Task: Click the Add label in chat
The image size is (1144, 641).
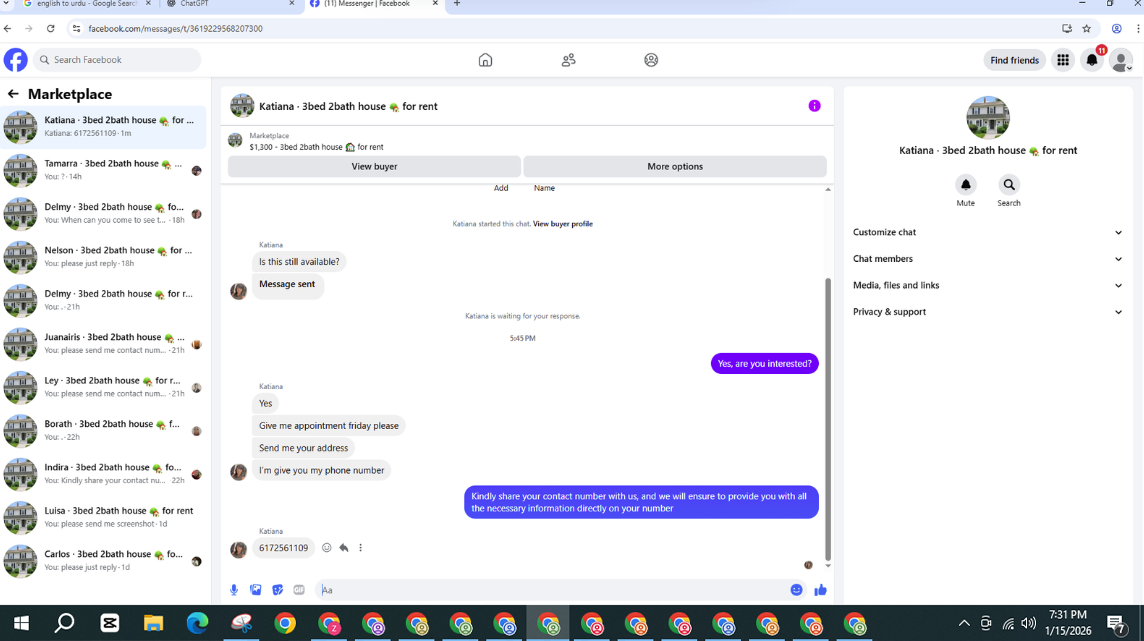Action: 500,188
